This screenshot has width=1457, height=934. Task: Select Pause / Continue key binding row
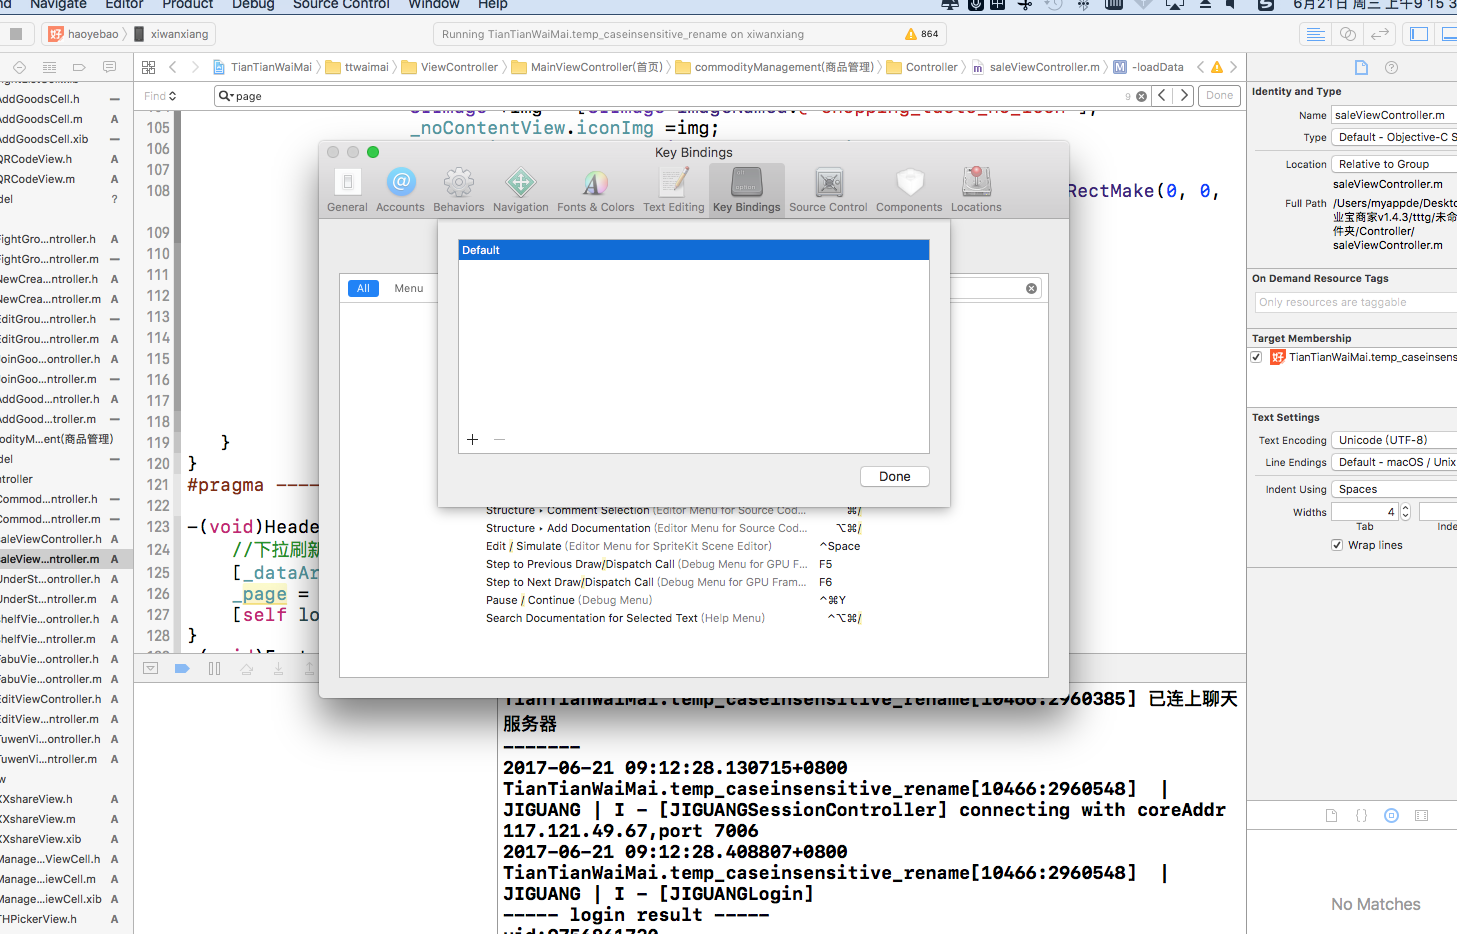(x=673, y=600)
